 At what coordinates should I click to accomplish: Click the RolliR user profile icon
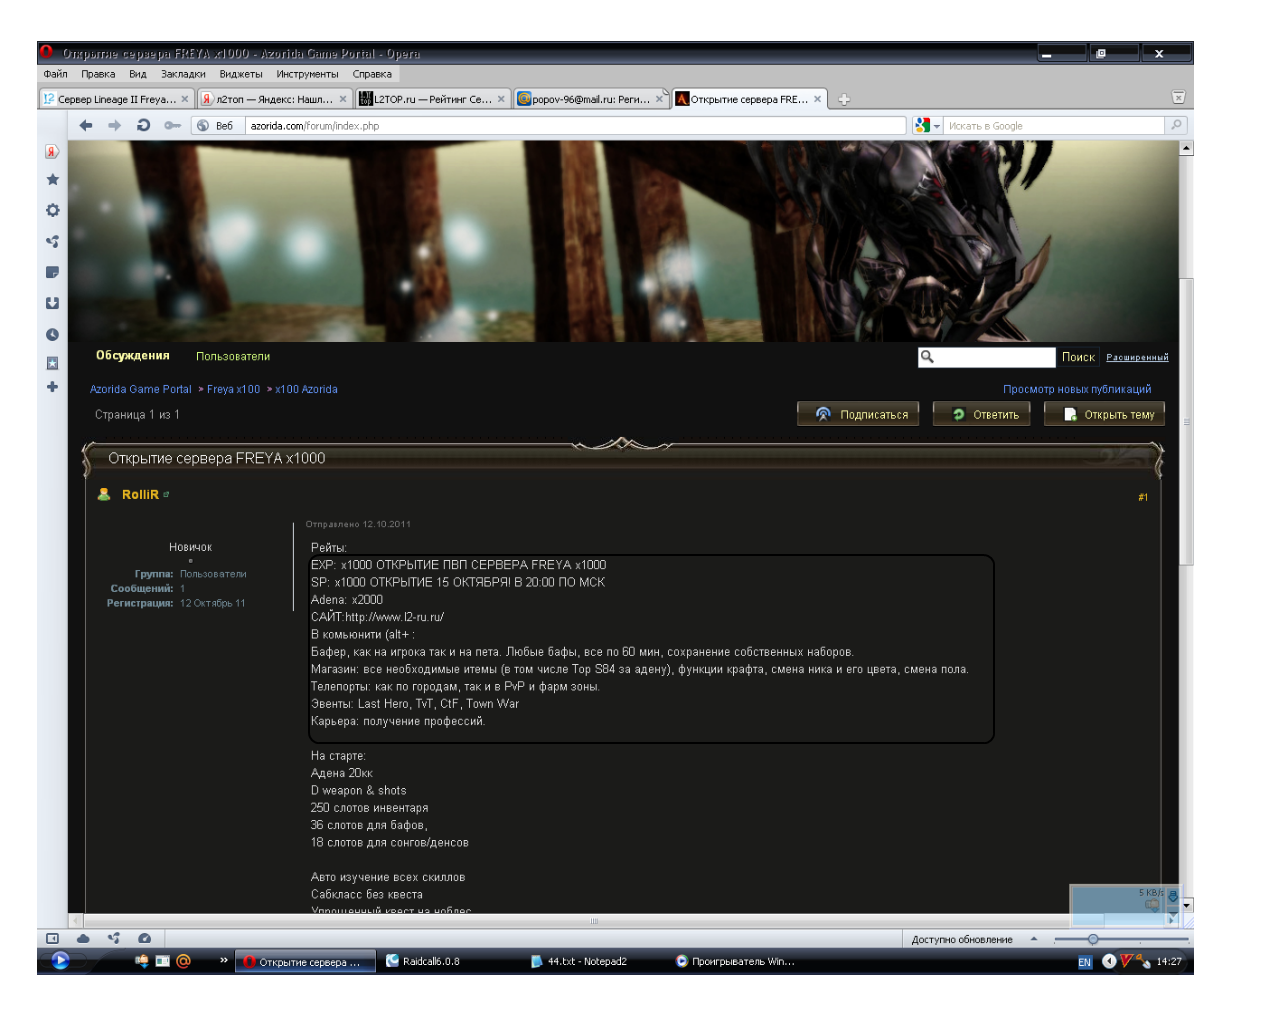click(x=103, y=494)
